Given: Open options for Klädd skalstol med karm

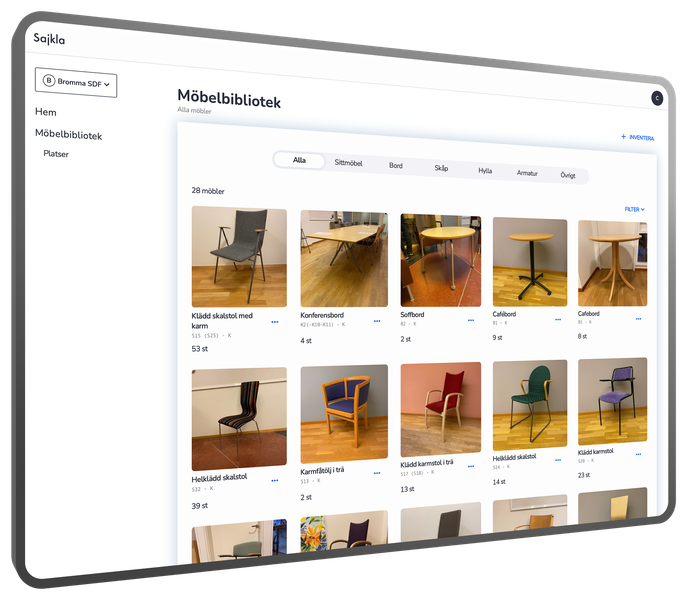Looking at the screenshot, I should (x=275, y=322).
